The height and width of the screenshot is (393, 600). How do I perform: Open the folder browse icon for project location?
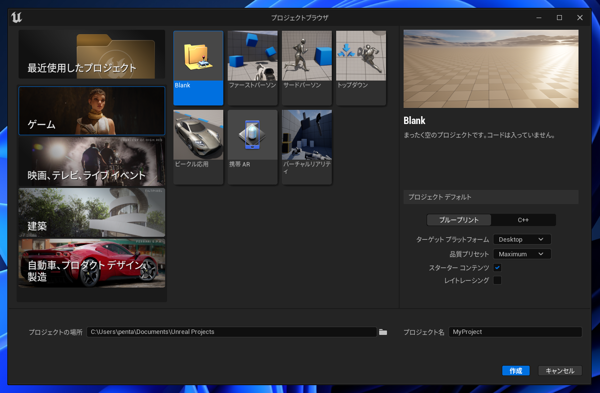coord(383,332)
